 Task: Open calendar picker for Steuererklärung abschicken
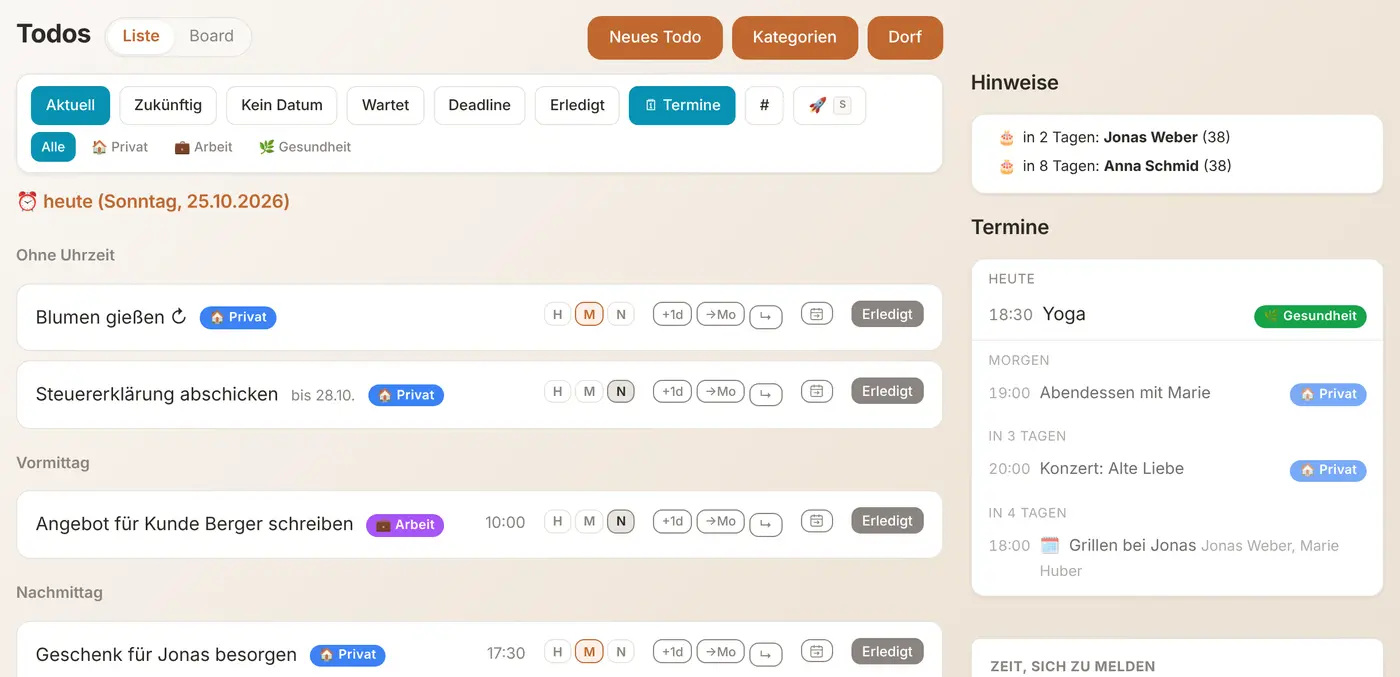coord(817,391)
